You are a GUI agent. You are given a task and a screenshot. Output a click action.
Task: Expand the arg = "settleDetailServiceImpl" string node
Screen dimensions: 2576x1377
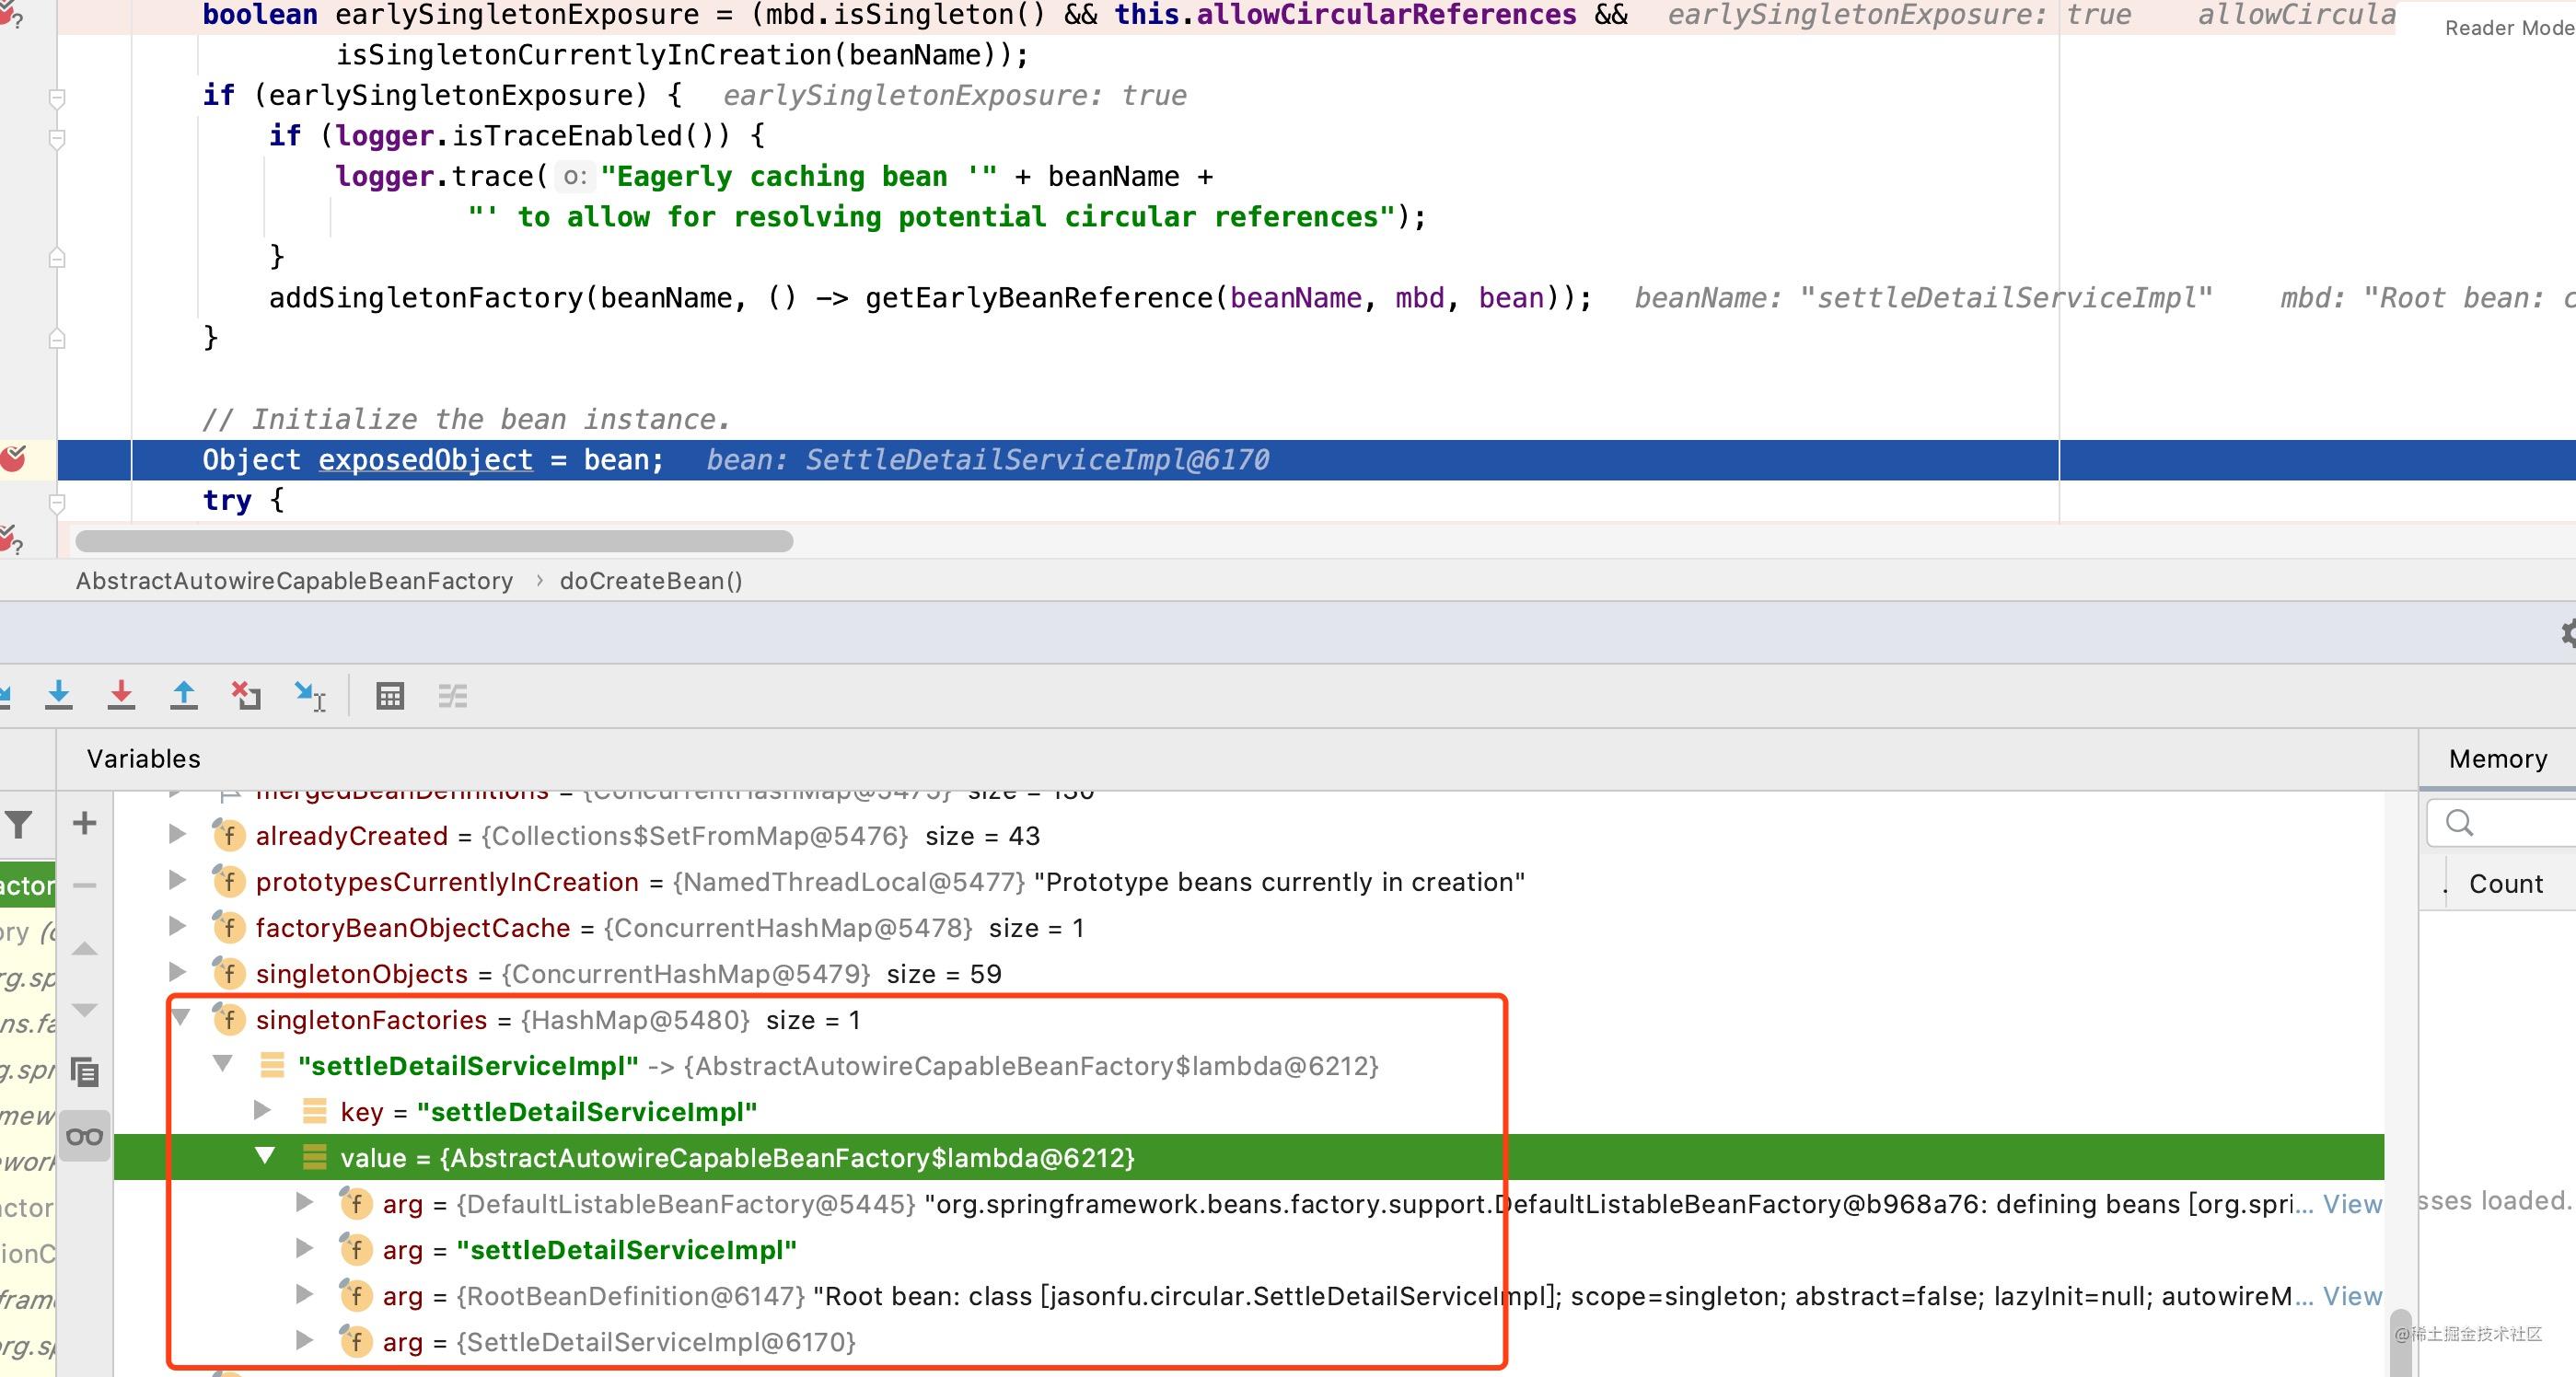(x=304, y=1248)
